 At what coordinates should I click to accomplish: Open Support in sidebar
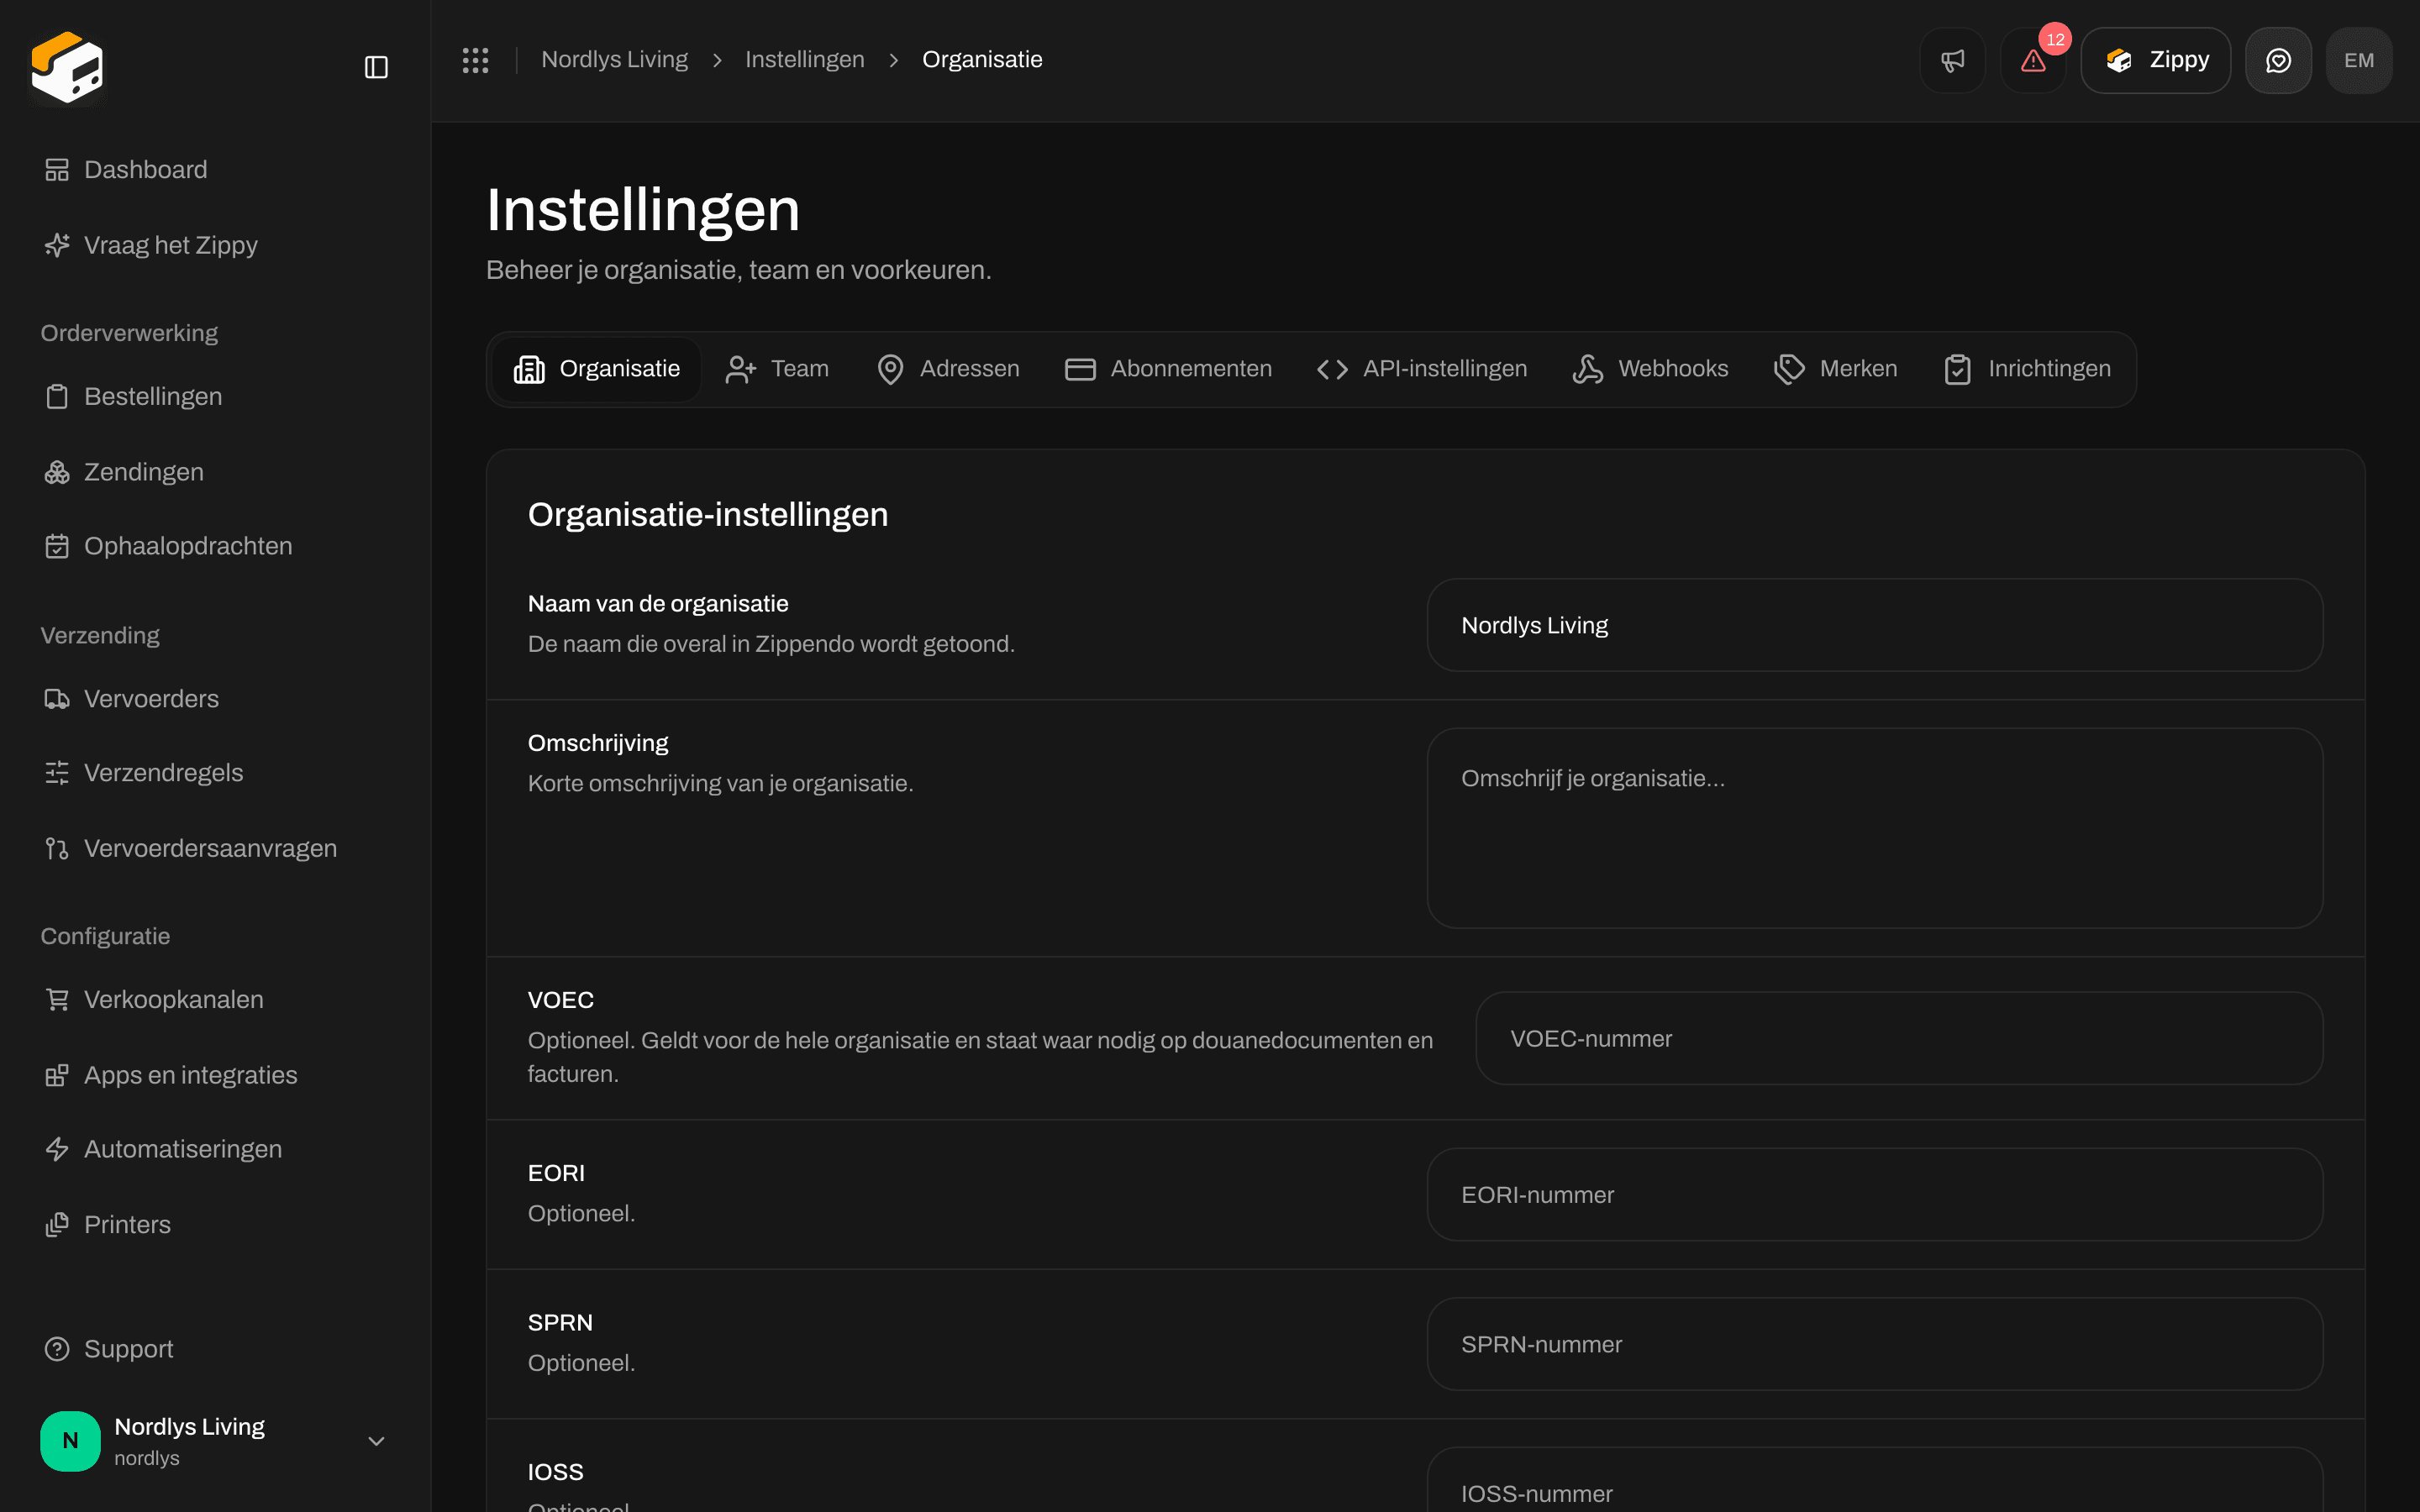coord(215,1349)
